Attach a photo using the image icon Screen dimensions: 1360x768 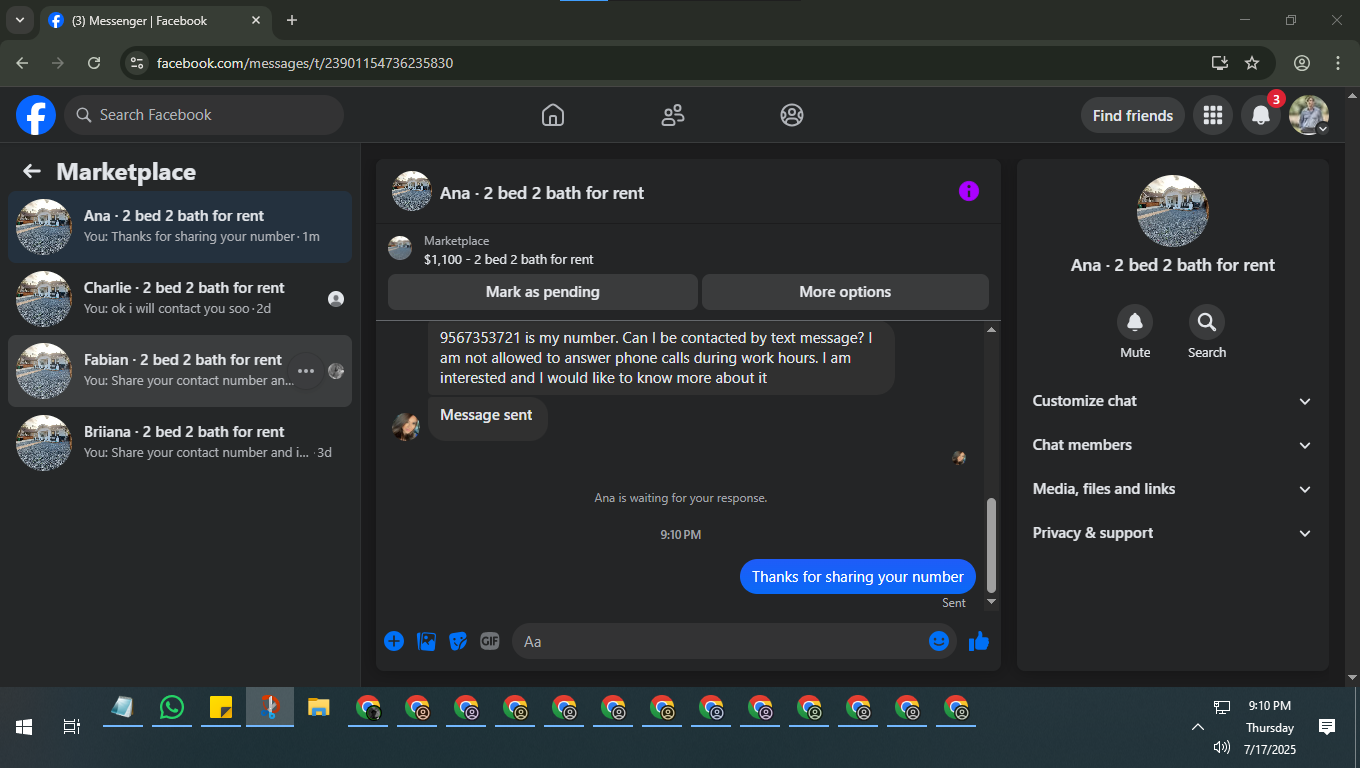[x=426, y=641]
